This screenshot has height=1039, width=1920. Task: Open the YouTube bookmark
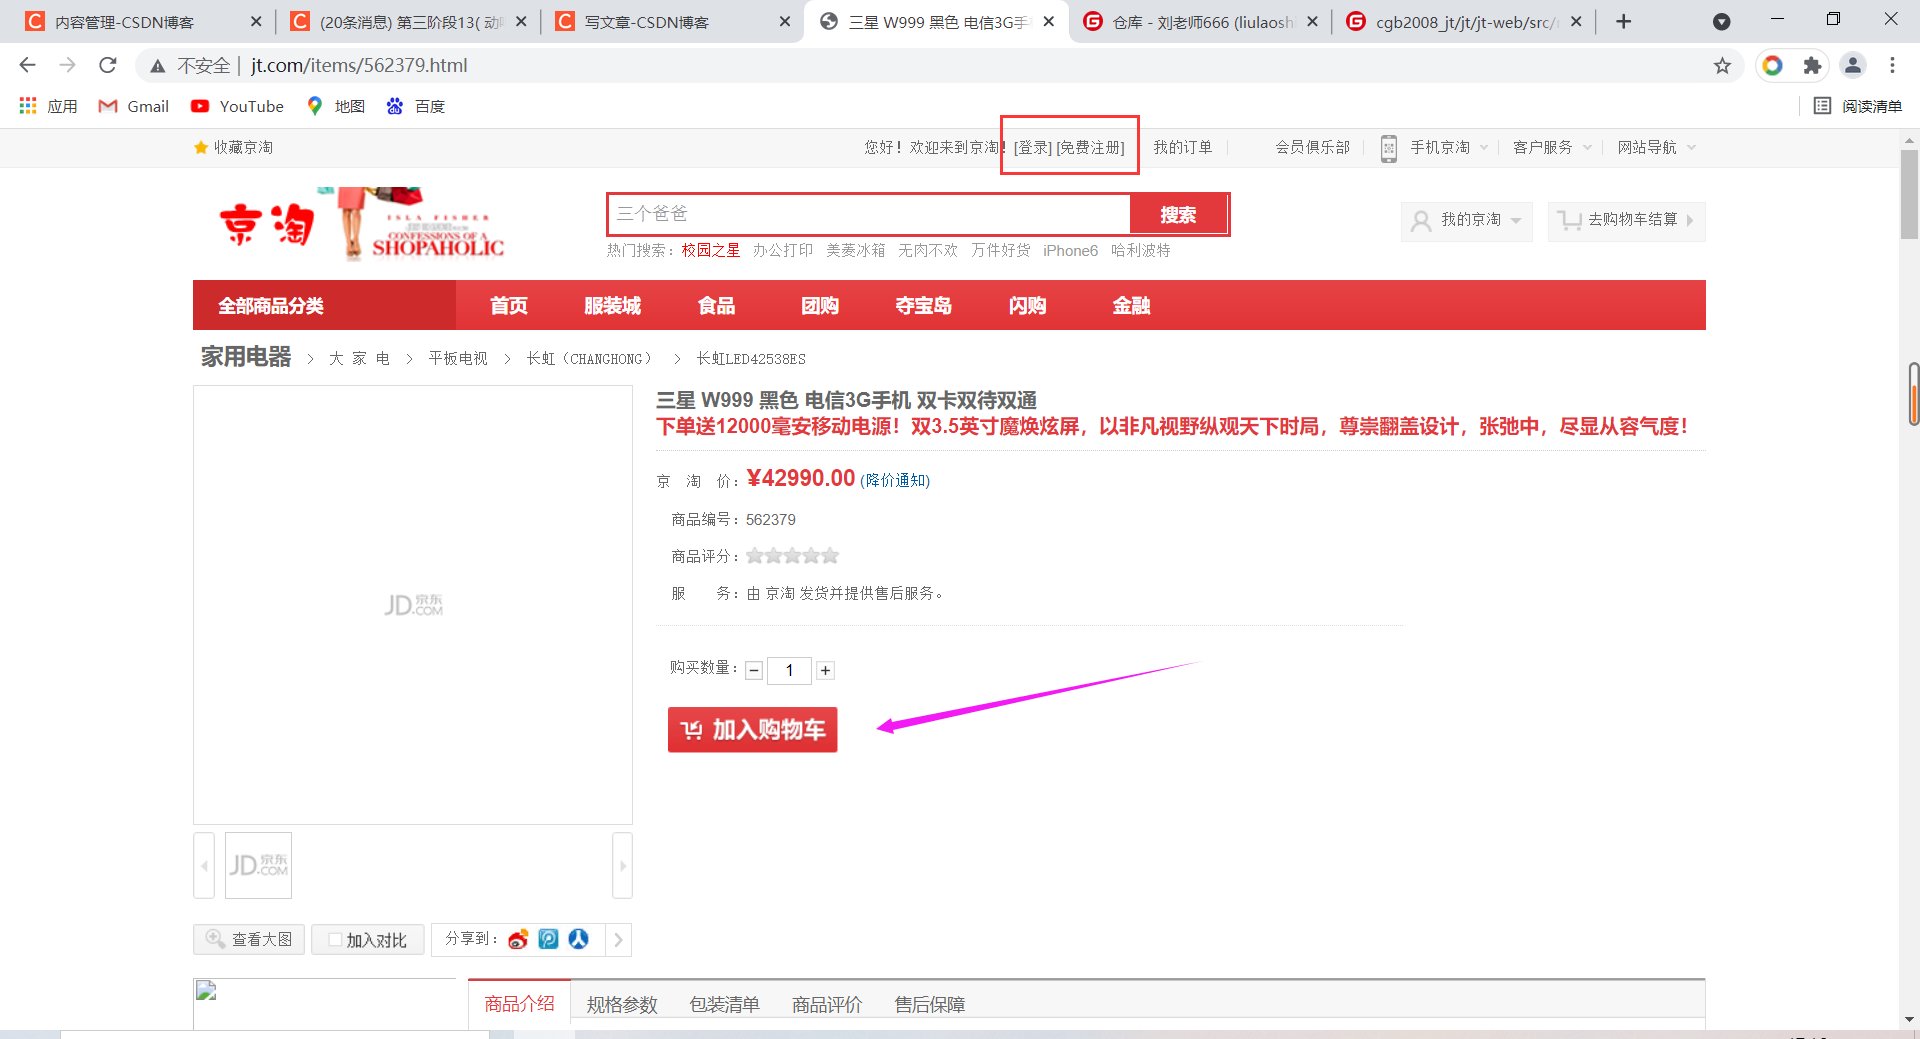(x=237, y=106)
